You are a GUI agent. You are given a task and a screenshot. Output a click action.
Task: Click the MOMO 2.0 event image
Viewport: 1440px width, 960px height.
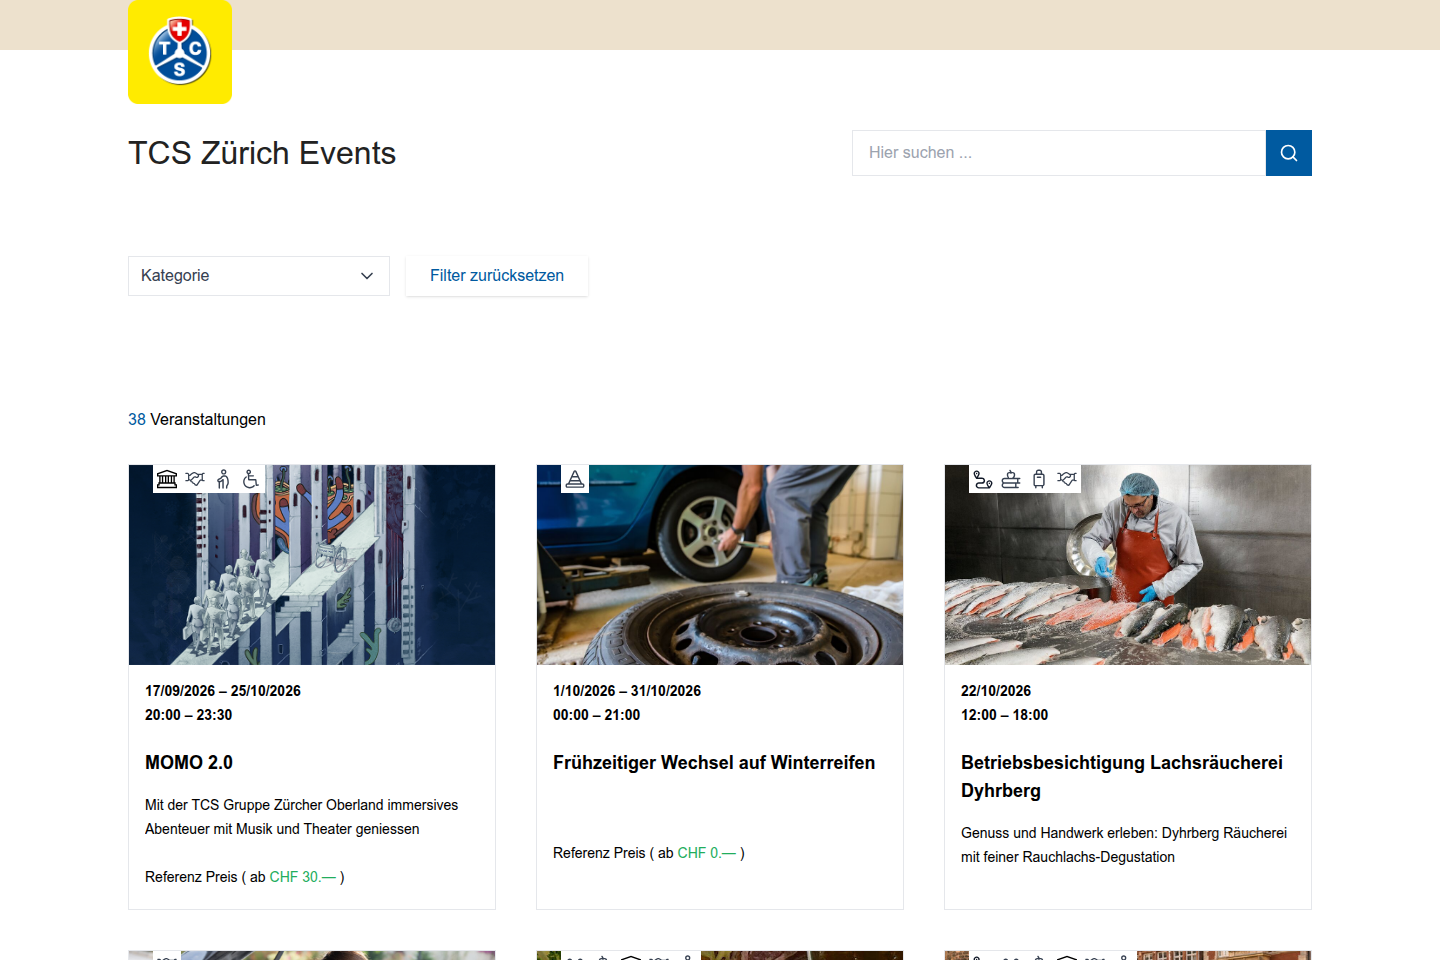pyautogui.click(x=312, y=565)
